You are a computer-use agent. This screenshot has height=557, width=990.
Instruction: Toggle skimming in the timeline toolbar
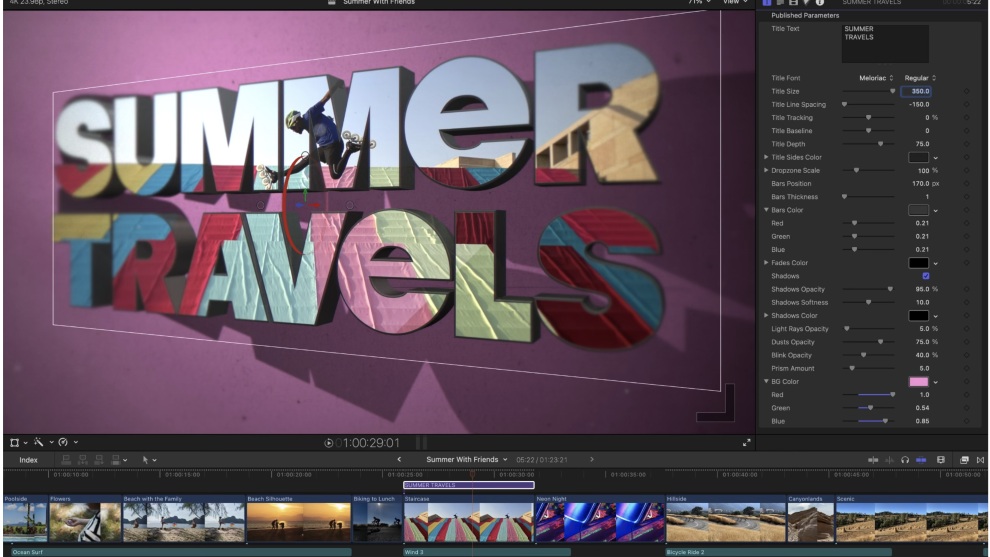click(873, 460)
